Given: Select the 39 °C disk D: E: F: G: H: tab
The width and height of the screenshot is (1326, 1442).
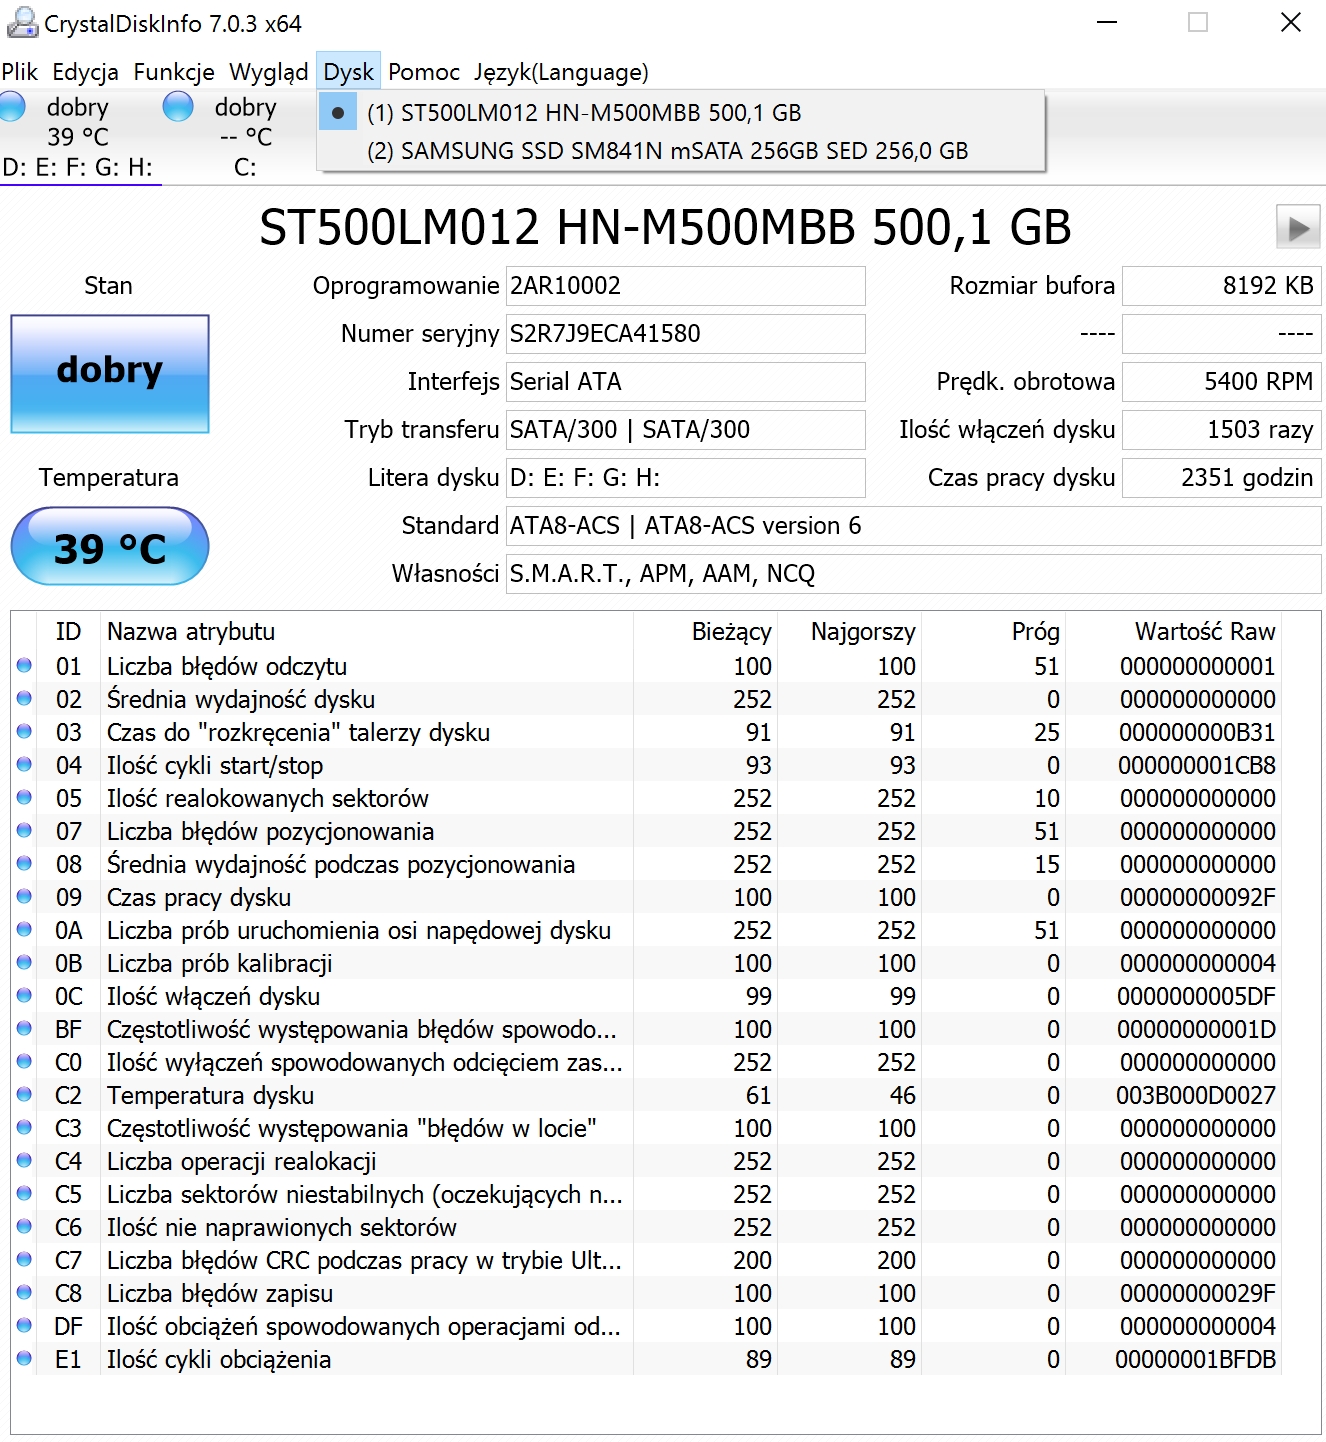Looking at the screenshot, I should tap(80, 137).
